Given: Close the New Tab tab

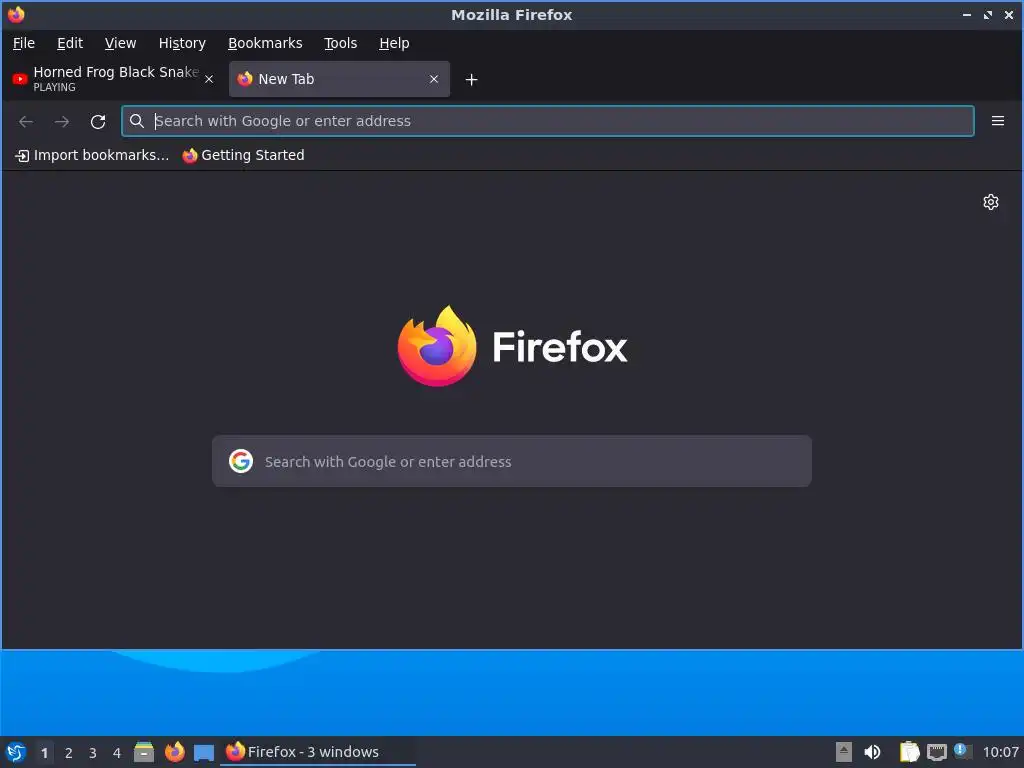Looking at the screenshot, I should [x=434, y=79].
